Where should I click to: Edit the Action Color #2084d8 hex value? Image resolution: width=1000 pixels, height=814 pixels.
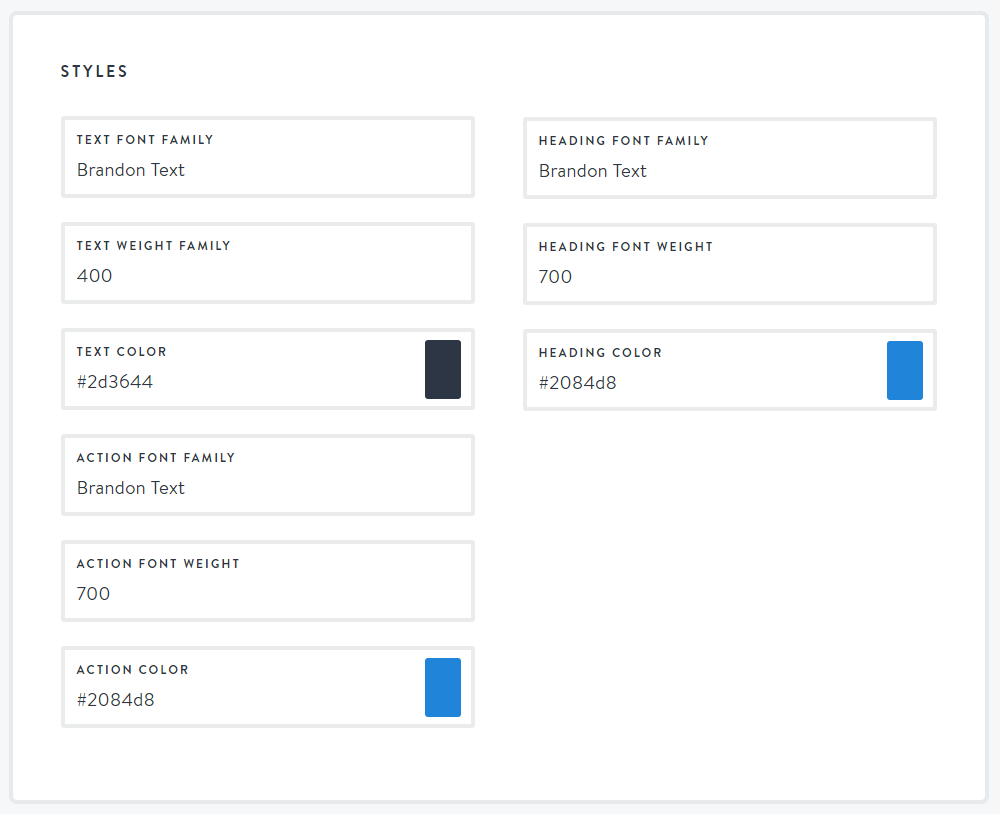tap(116, 700)
